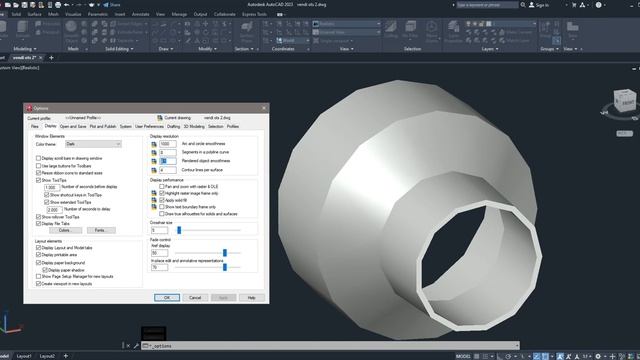This screenshot has height=360, width=640.
Task: Click the status bar settings gear icon
Action: point(598,356)
